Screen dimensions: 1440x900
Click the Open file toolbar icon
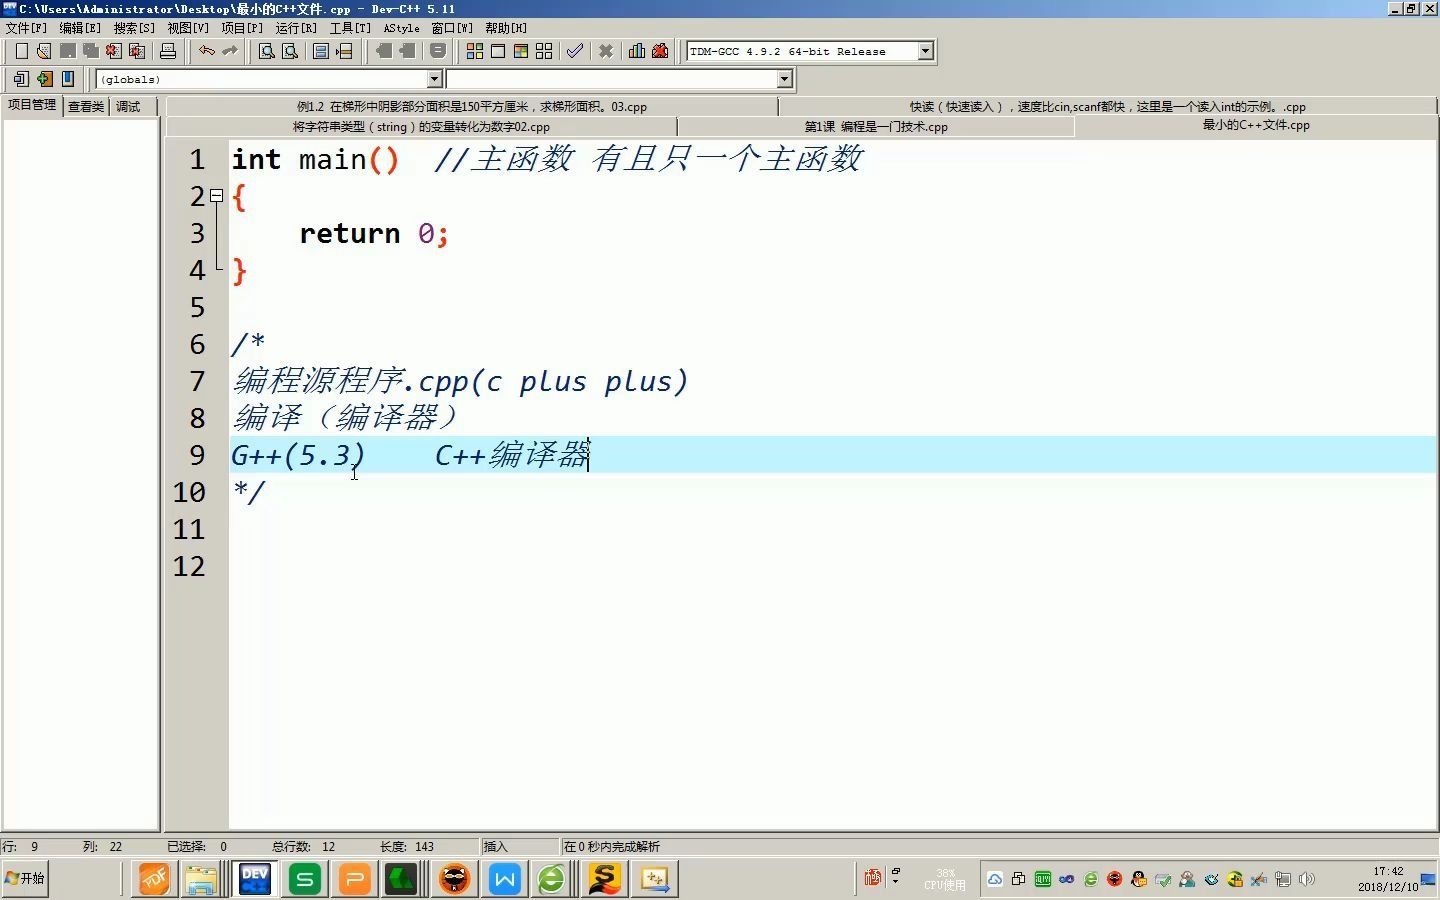pyautogui.click(x=44, y=51)
